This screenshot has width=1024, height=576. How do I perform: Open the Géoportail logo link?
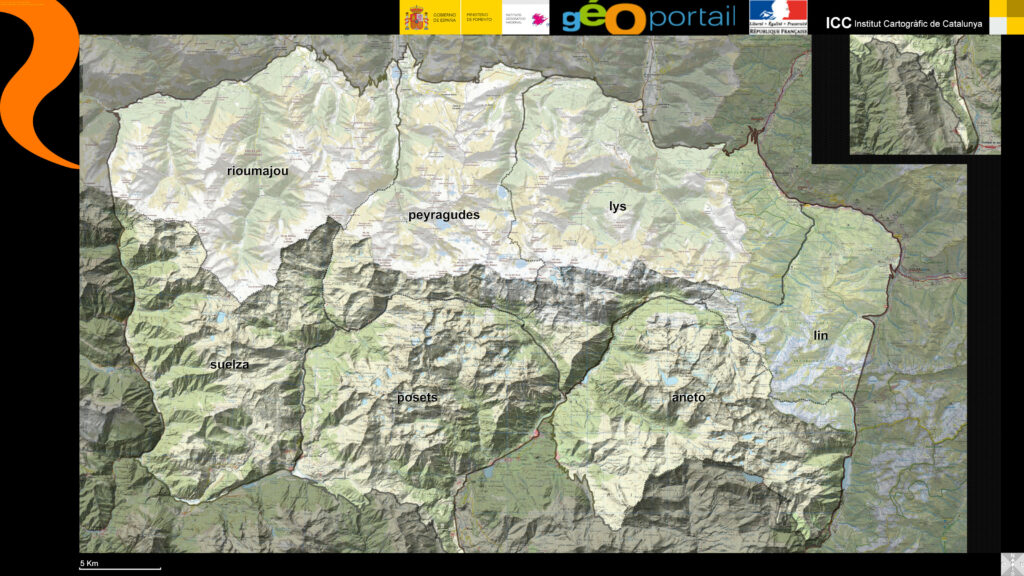(x=648, y=17)
